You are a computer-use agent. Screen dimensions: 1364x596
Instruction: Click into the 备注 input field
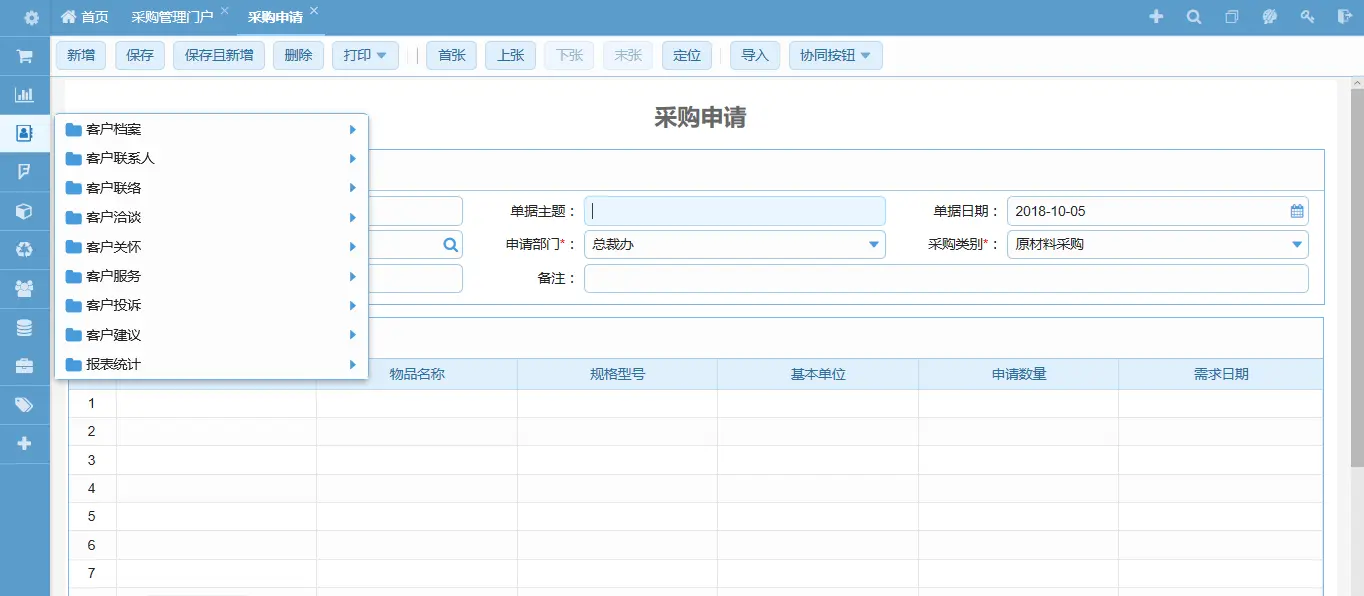click(x=945, y=278)
